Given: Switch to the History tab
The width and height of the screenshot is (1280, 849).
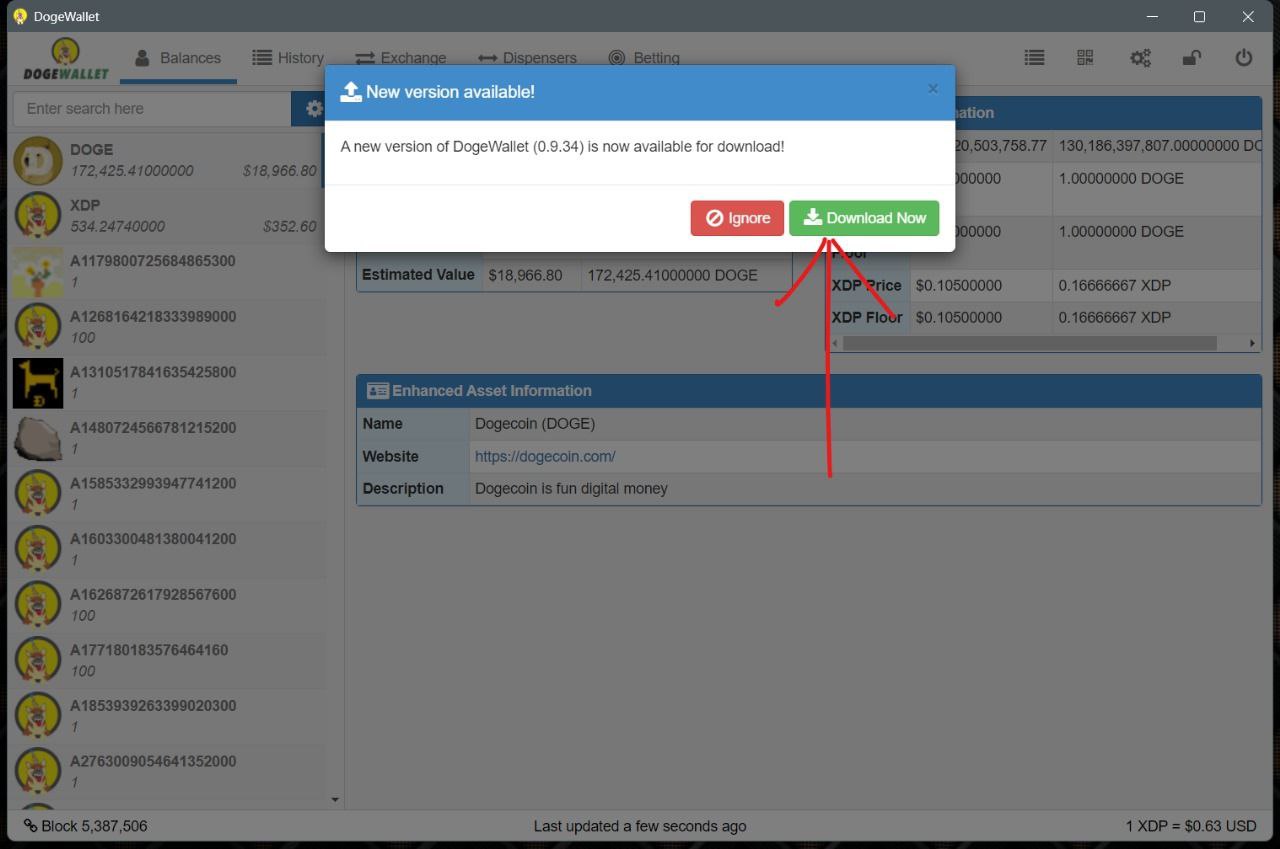Looking at the screenshot, I should click(x=288, y=58).
